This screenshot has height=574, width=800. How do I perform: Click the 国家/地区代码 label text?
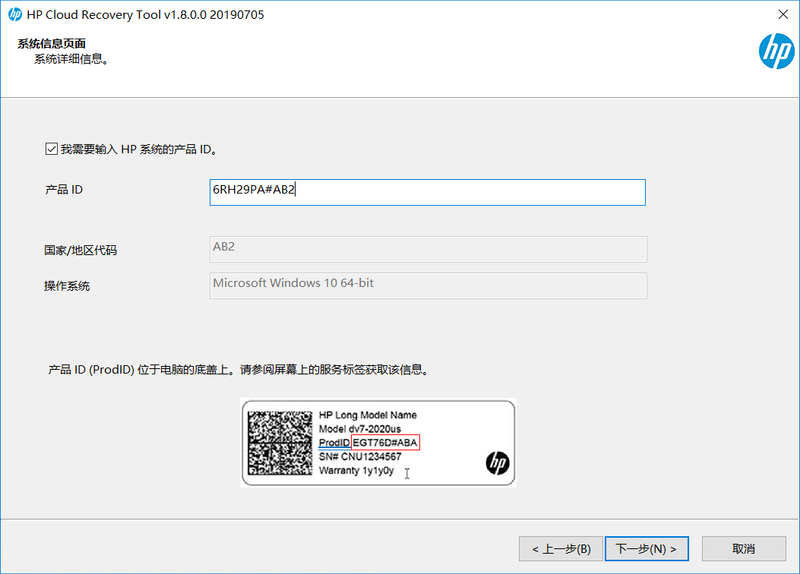tap(80, 250)
